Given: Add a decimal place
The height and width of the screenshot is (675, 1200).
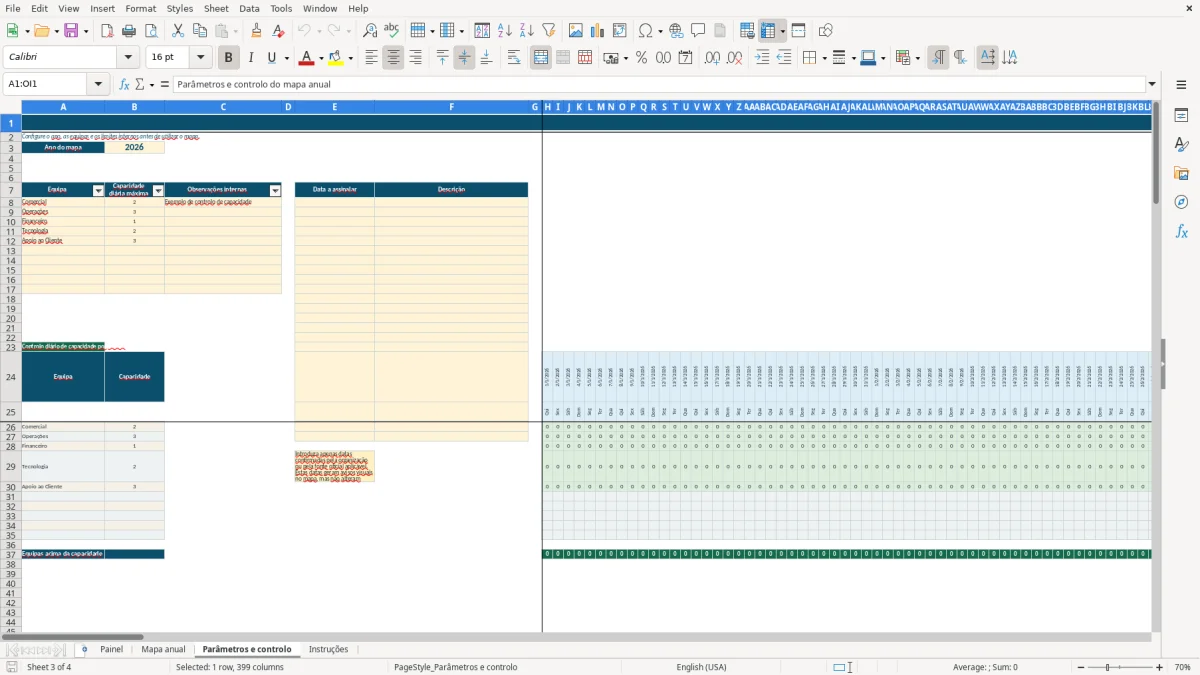Looking at the screenshot, I should (x=712, y=58).
